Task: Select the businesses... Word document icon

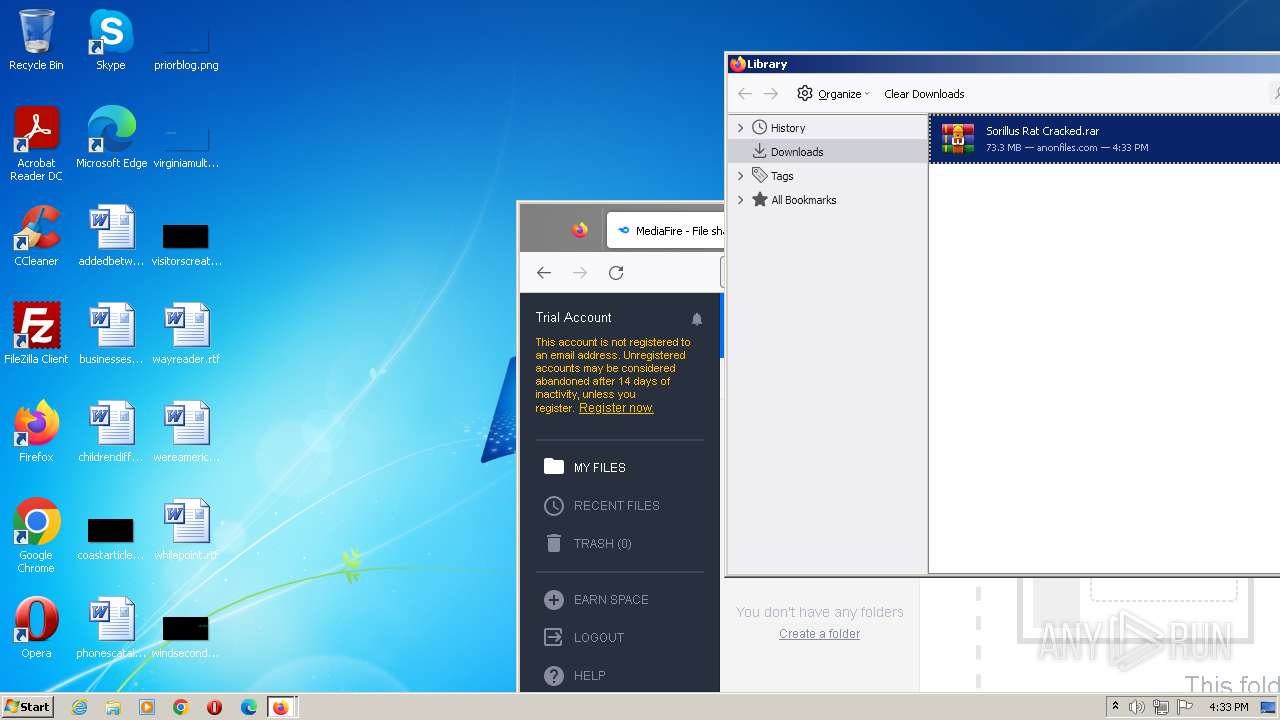Action: tap(111, 334)
